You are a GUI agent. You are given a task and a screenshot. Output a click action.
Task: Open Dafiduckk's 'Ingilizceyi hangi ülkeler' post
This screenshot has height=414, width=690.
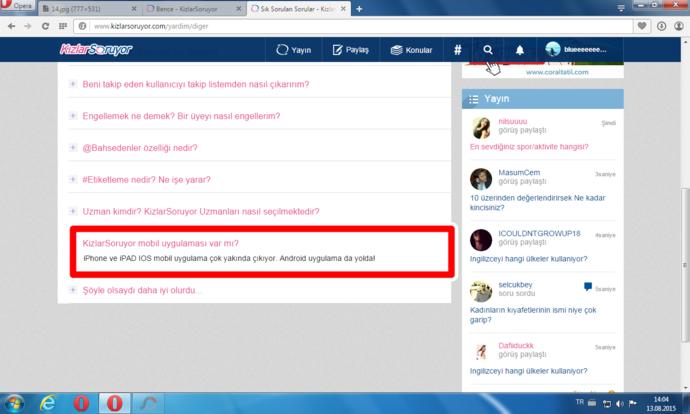pyautogui.click(x=528, y=371)
